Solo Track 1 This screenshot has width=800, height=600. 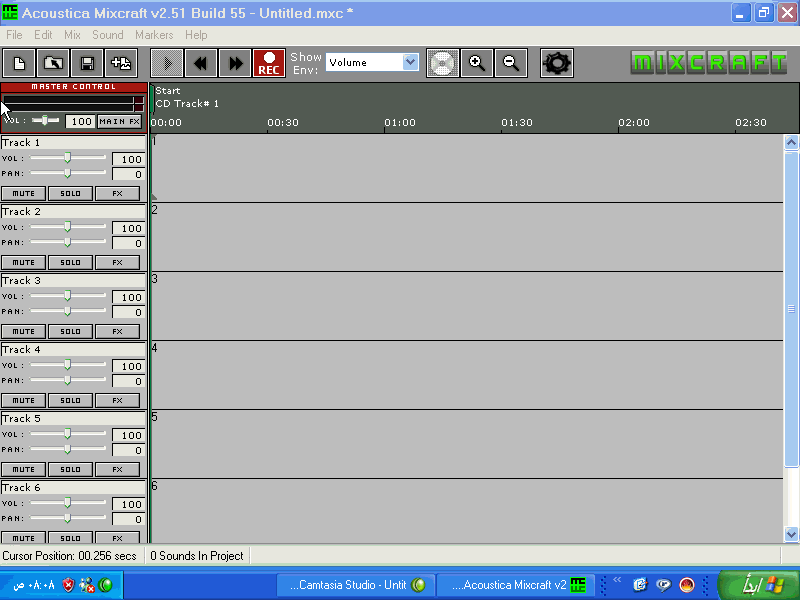coord(70,193)
